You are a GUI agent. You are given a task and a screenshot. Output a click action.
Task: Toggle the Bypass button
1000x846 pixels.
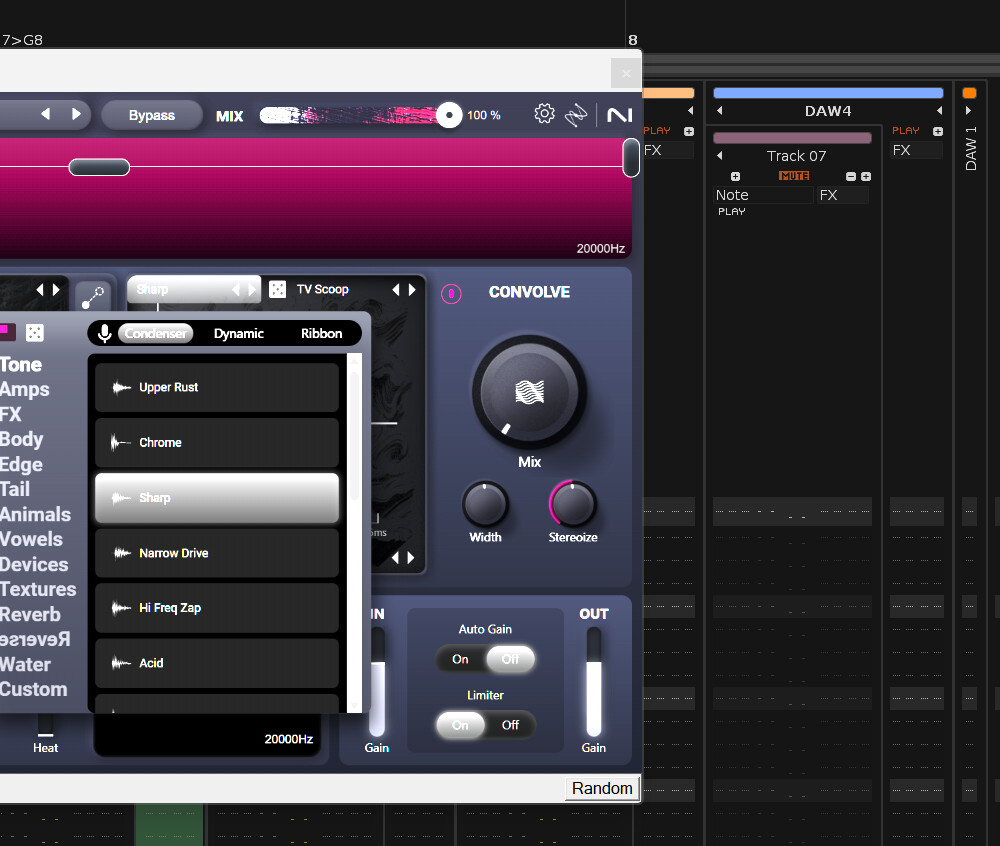(x=152, y=115)
